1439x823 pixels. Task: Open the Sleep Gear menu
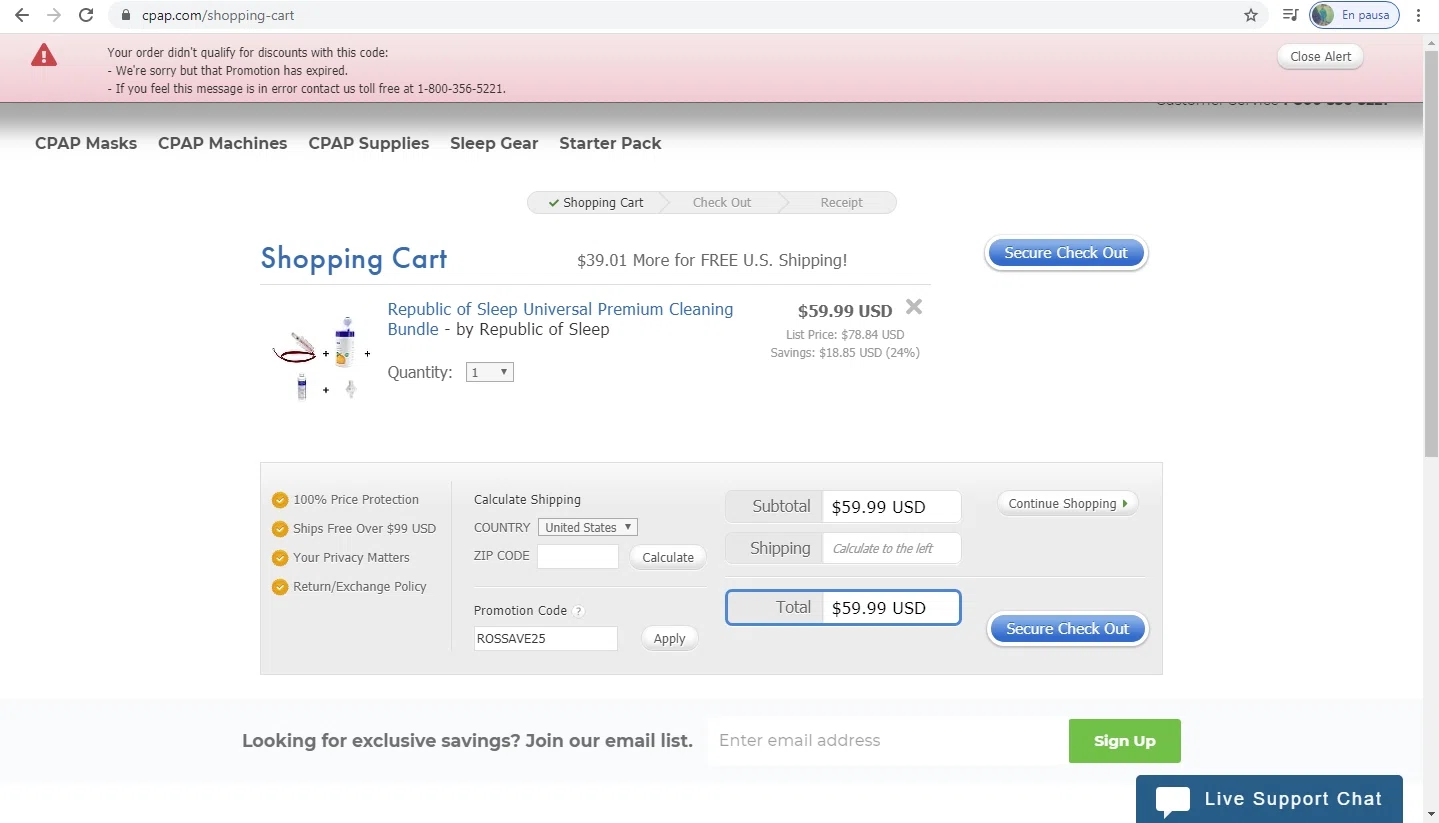pos(494,143)
